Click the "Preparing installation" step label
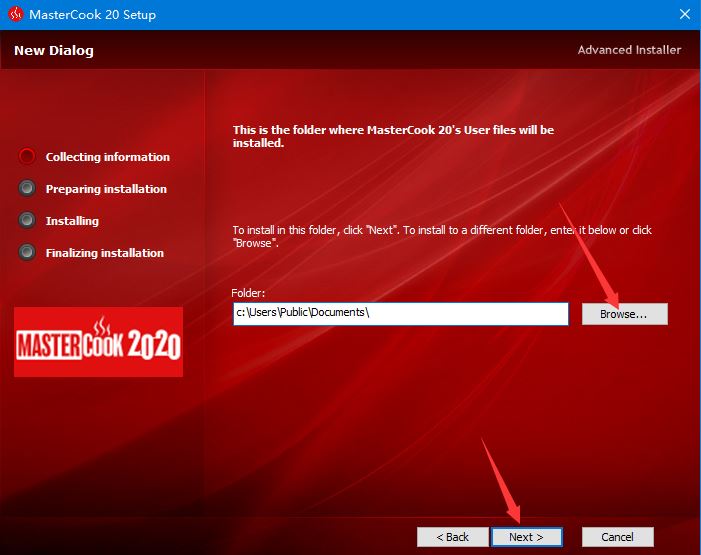Viewport: 701px width, 555px height. pyautogui.click(x=106, y=189)
